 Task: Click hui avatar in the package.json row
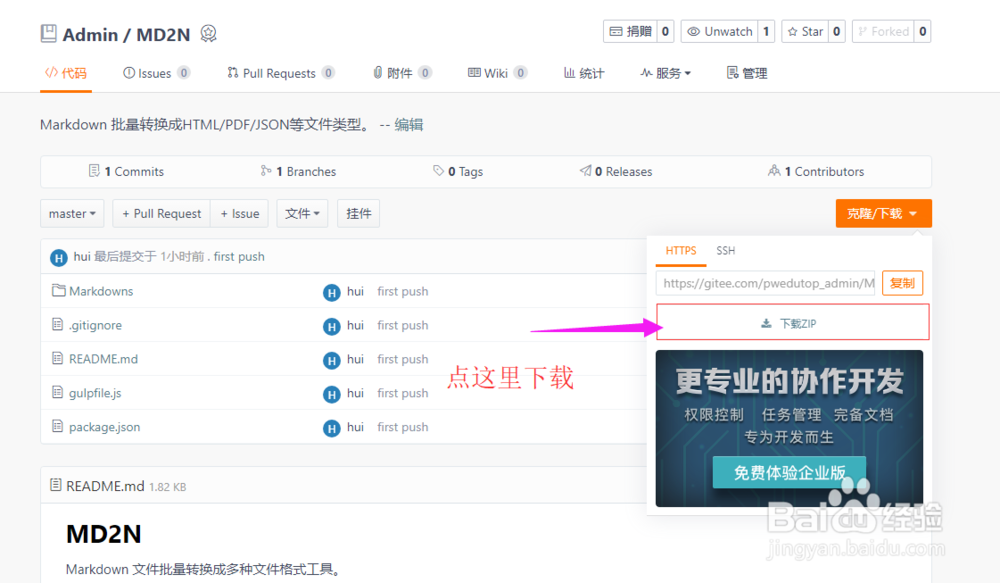(331, 428)
